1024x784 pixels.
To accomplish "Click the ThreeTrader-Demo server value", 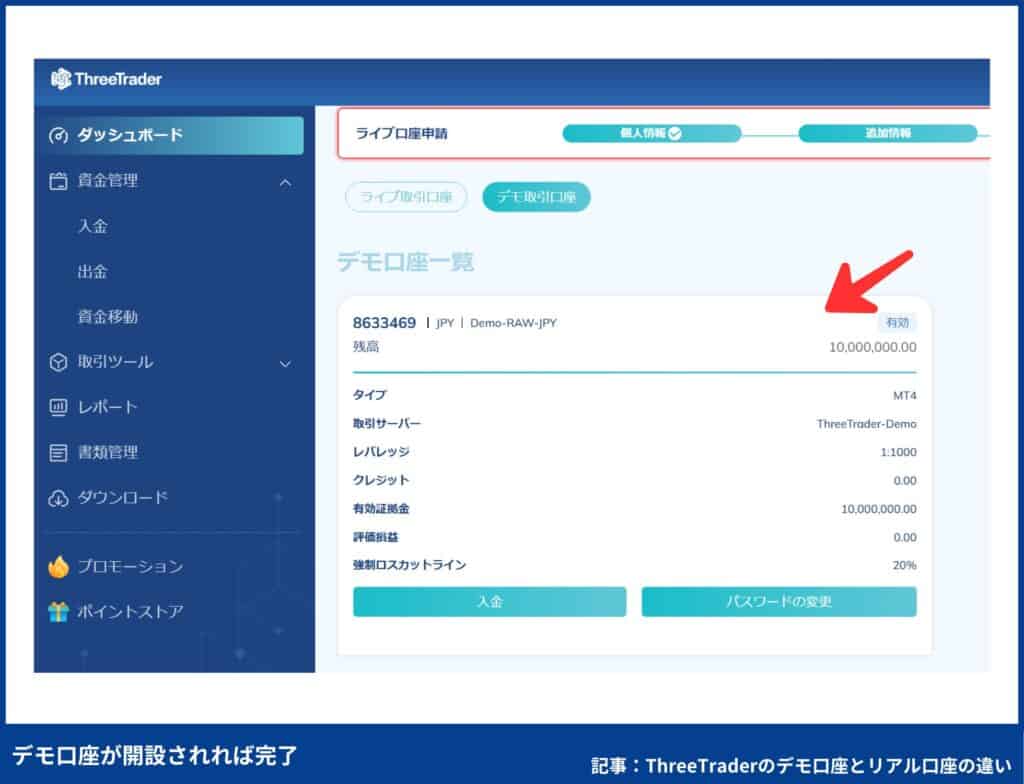I will pyautogui.click(x=867, y=424).
